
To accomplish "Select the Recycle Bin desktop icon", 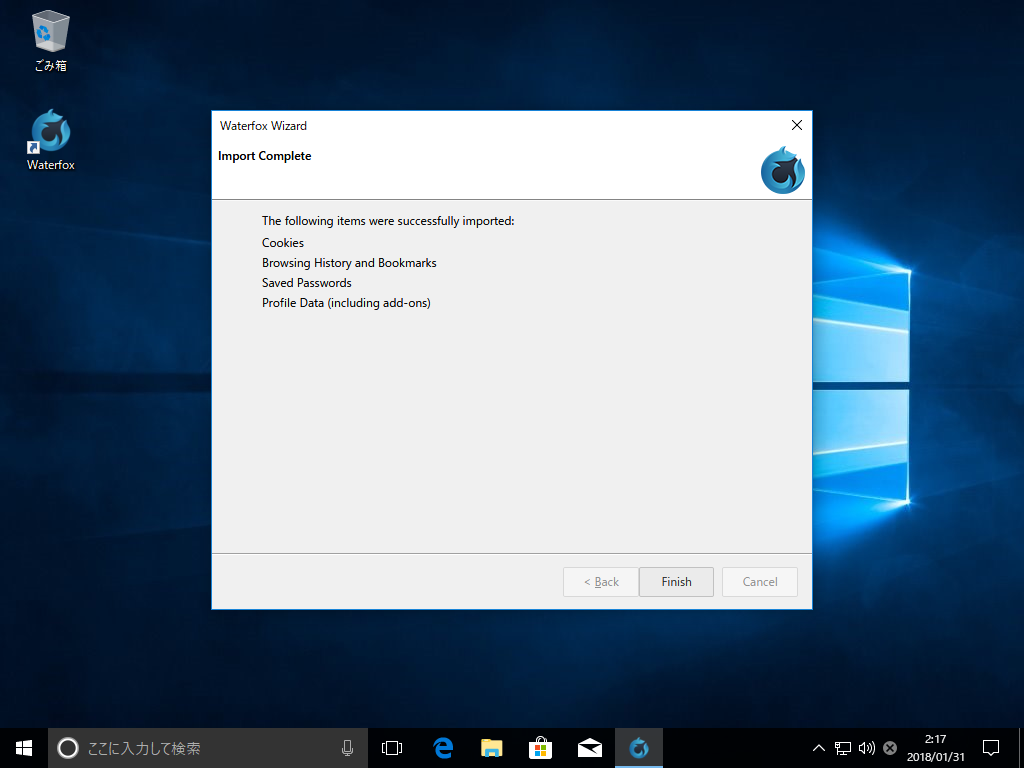I will pyautogui.click(x=51, y=41).
